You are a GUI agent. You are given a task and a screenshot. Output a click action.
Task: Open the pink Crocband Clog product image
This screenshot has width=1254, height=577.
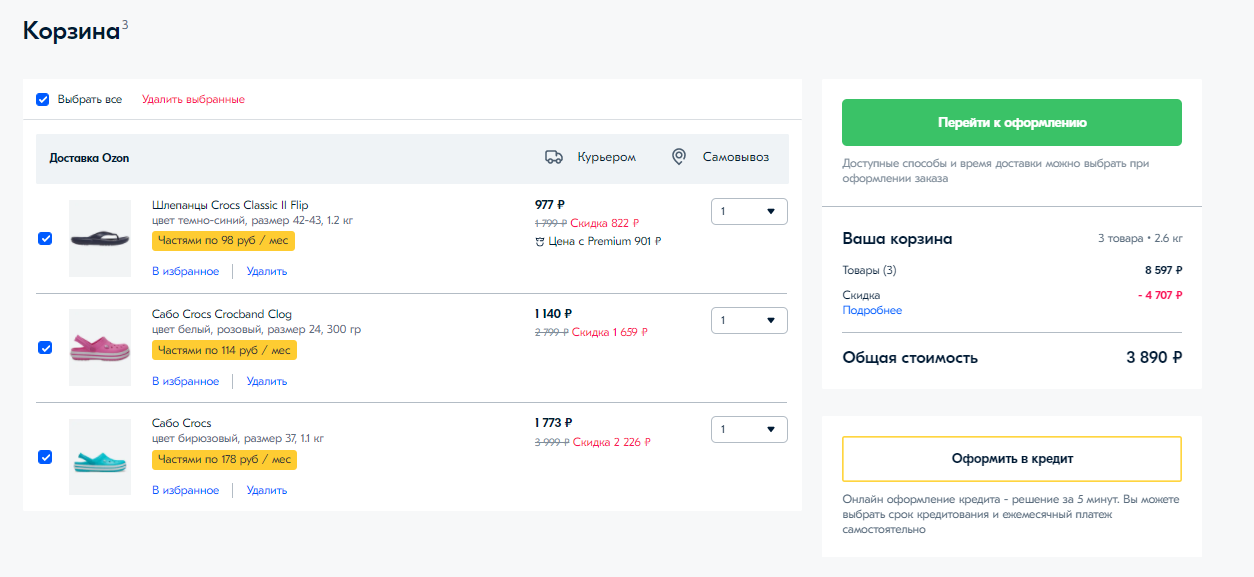click(x=100, y=348)
